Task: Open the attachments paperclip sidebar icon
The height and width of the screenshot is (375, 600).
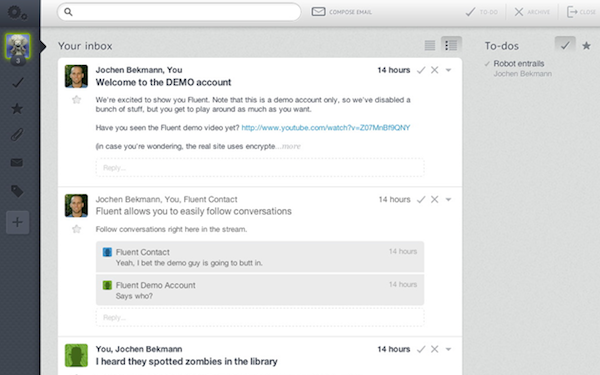Action: coord(17,135)
